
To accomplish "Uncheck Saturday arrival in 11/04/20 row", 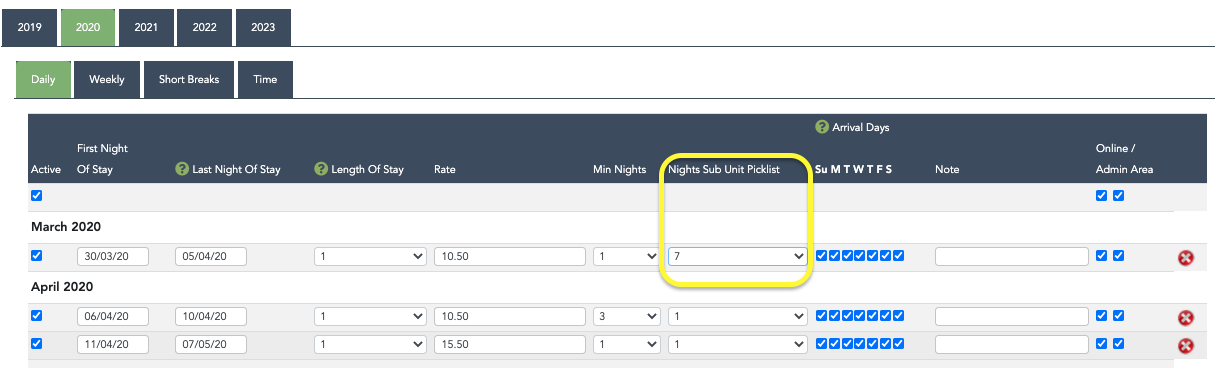I will (x=898, y=344).
